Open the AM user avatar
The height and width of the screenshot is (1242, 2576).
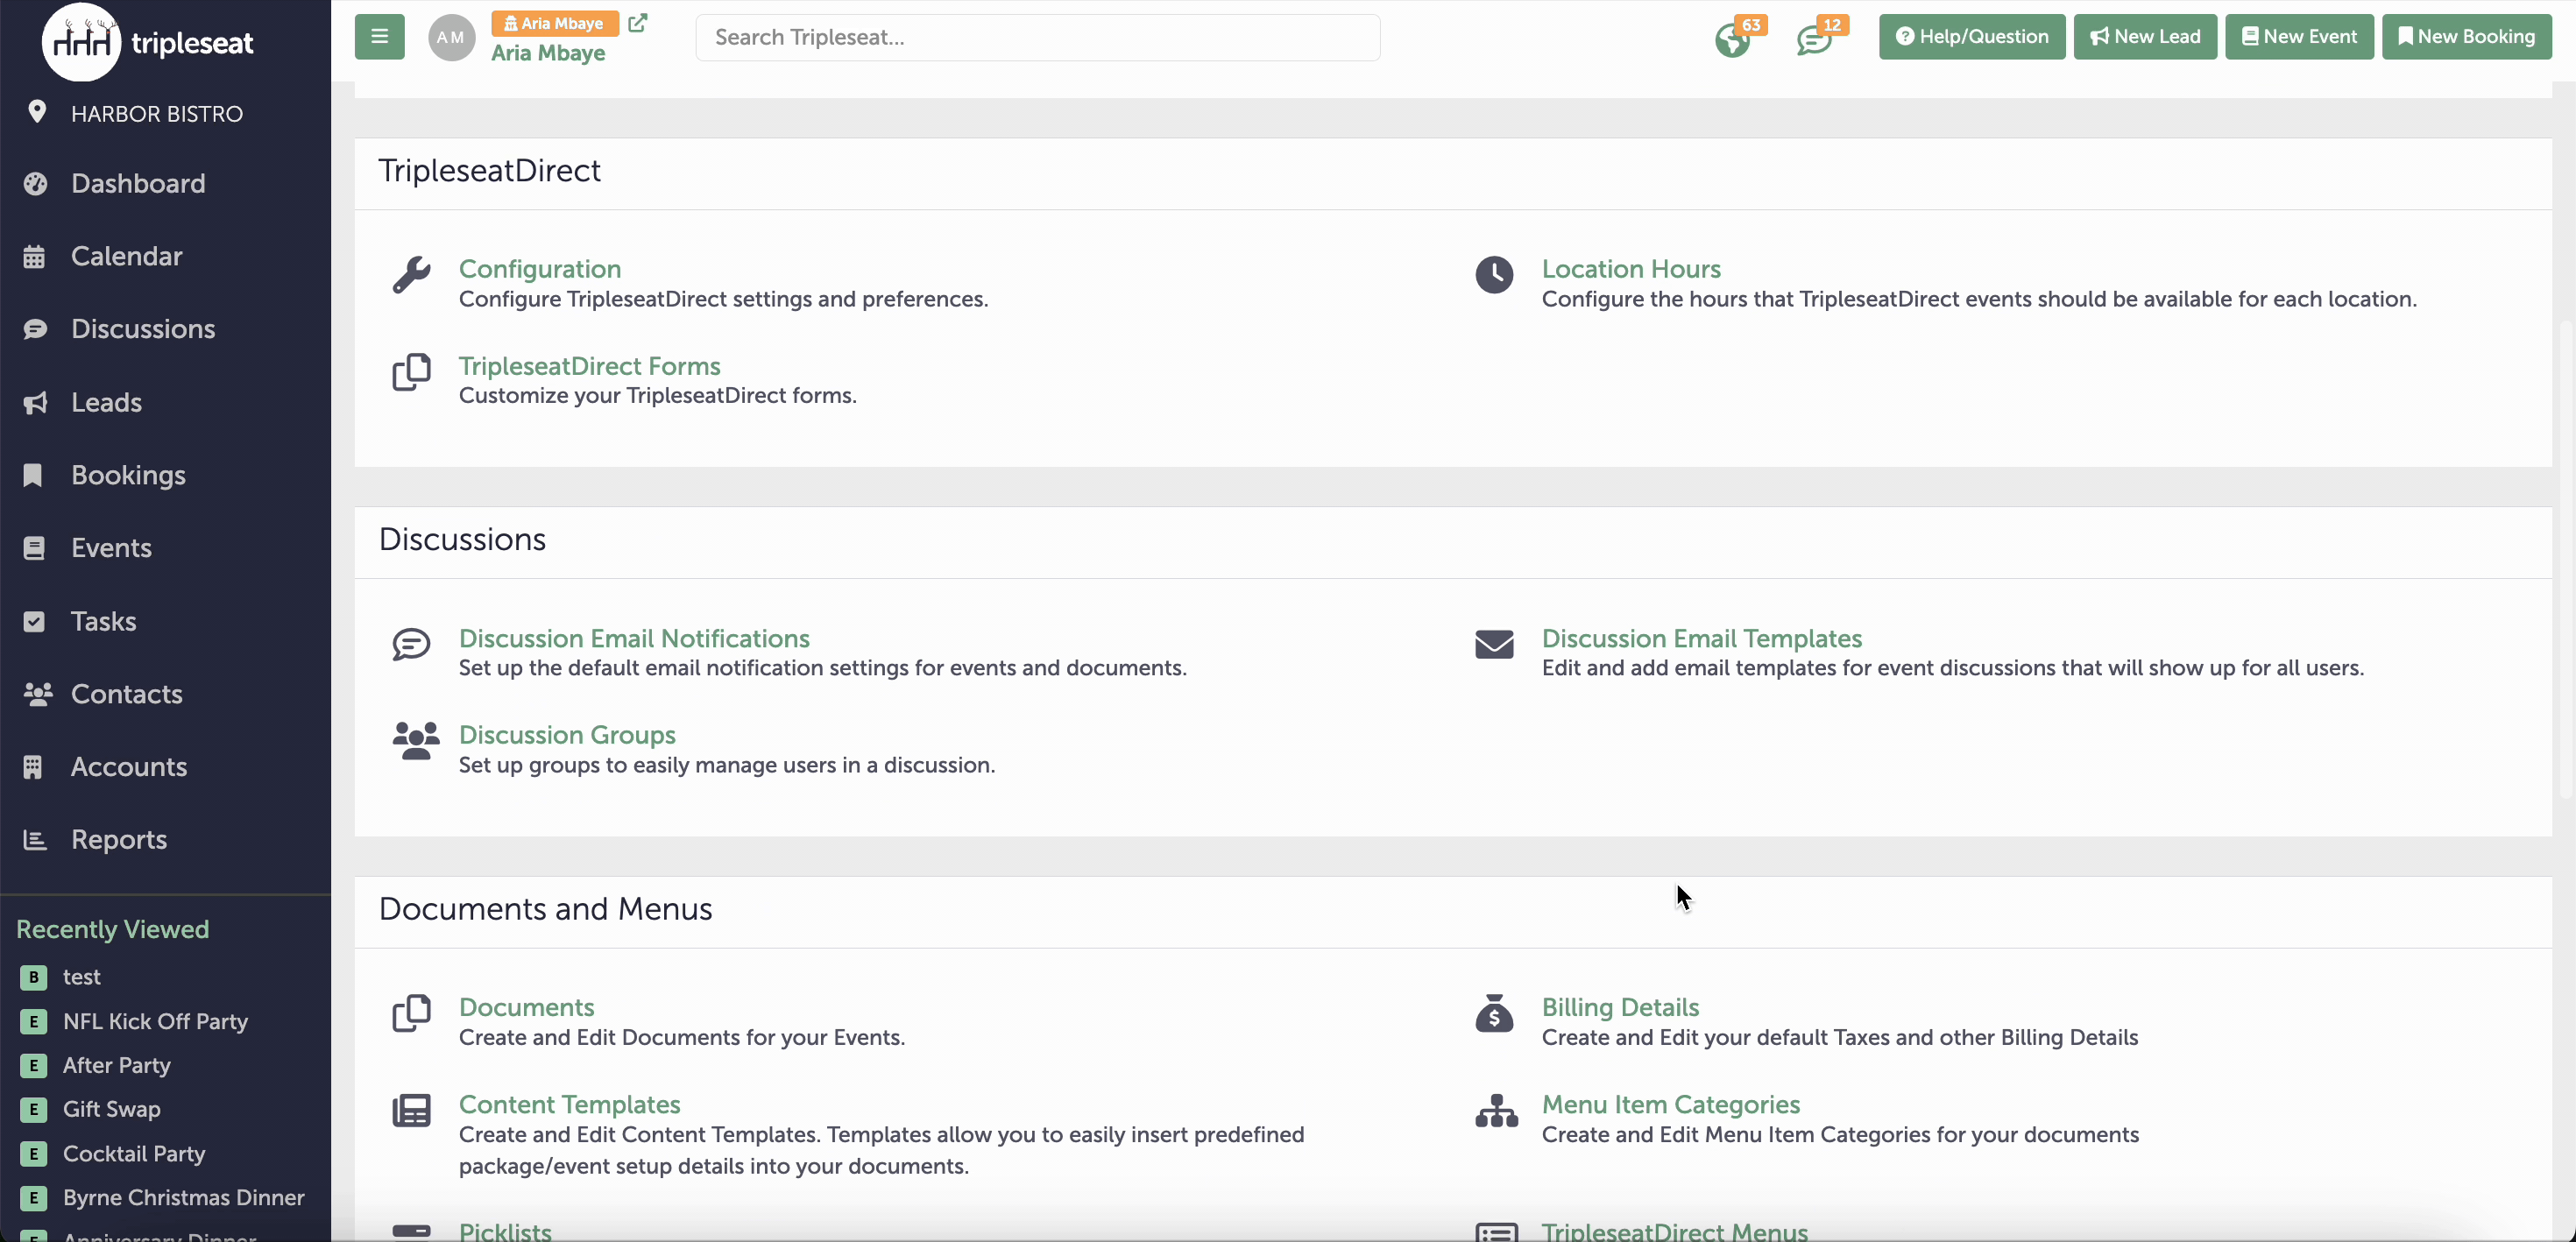[x=451, y=37]
